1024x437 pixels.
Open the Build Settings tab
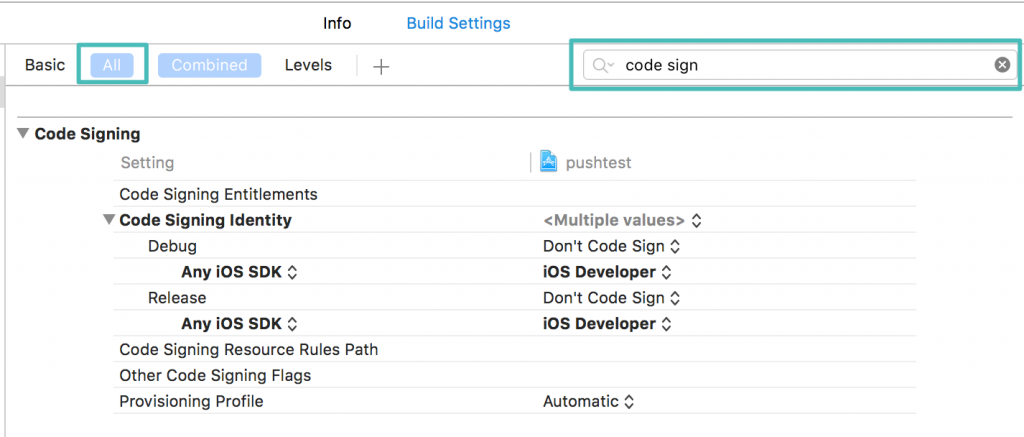(x=458, y=23)
